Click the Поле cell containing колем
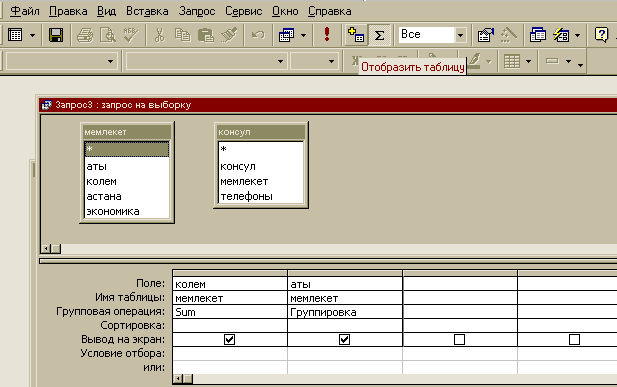 pos(230,284)
